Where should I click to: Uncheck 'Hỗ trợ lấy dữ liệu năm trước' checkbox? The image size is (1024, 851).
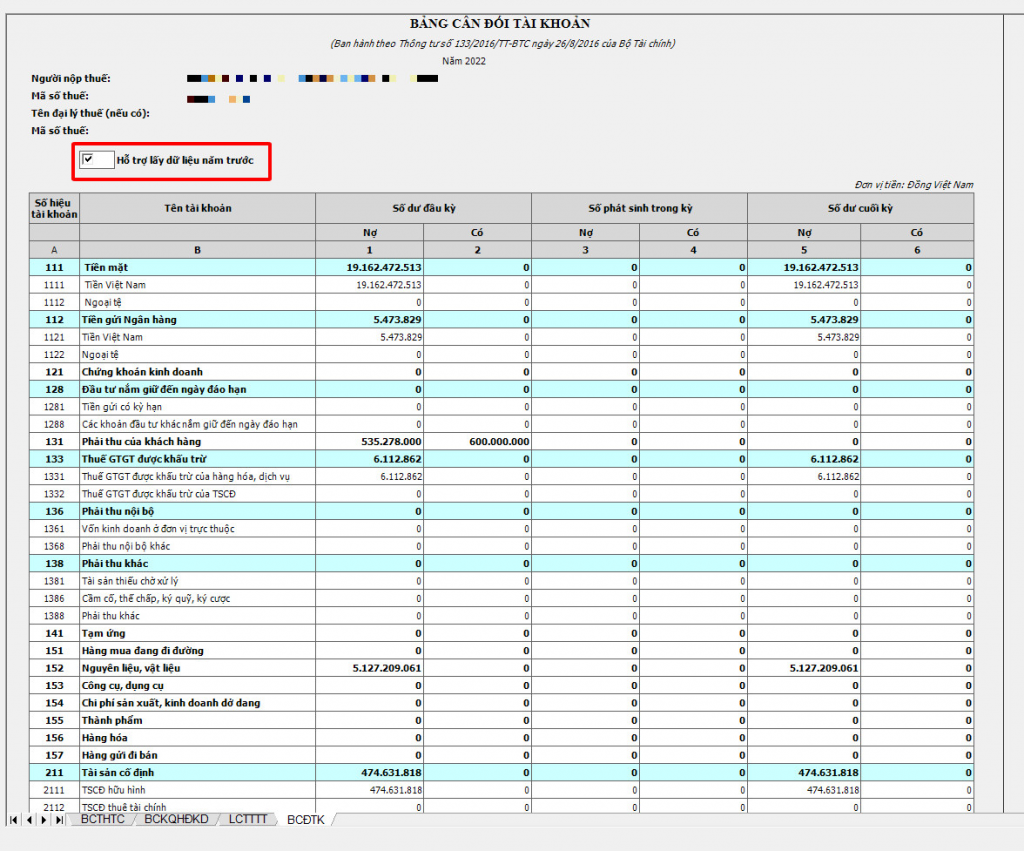coord(89,159)
